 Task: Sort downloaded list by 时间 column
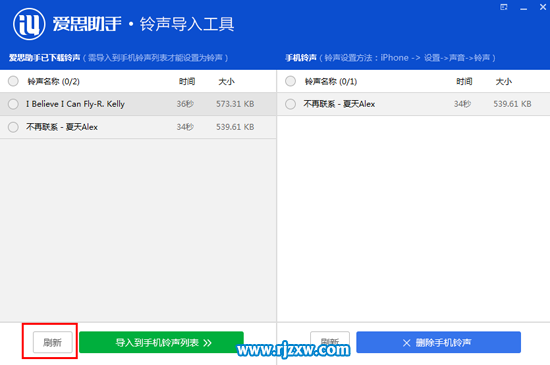(x=187, y=81)
